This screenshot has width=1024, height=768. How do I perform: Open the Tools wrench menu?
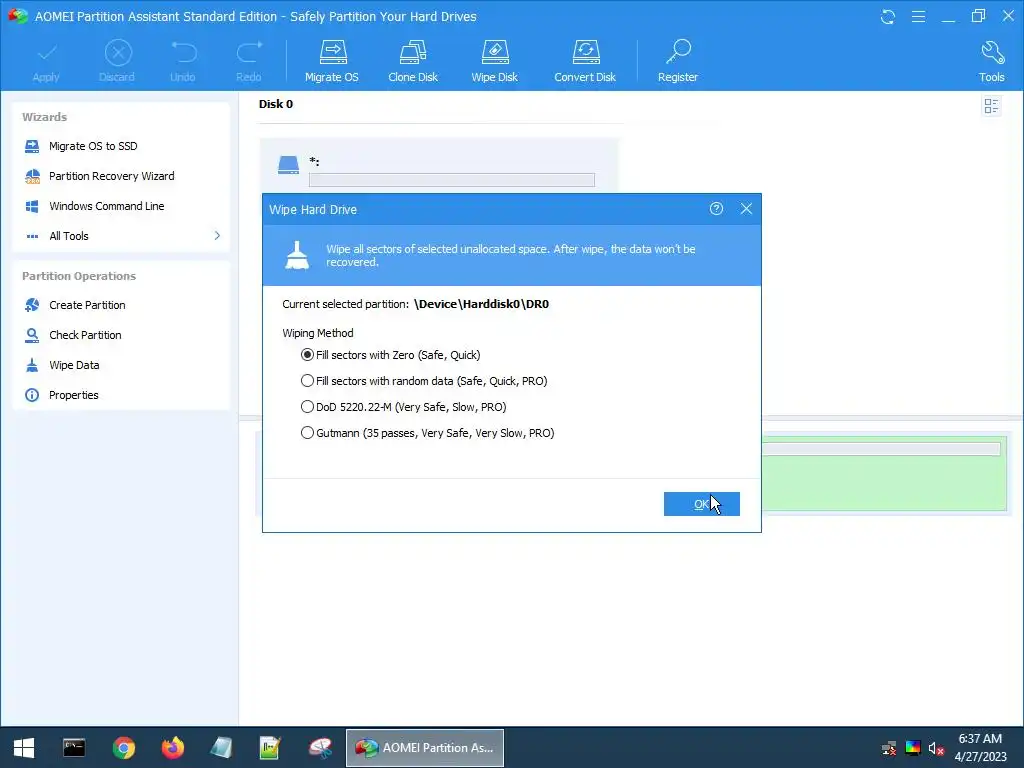click(991, 61)
